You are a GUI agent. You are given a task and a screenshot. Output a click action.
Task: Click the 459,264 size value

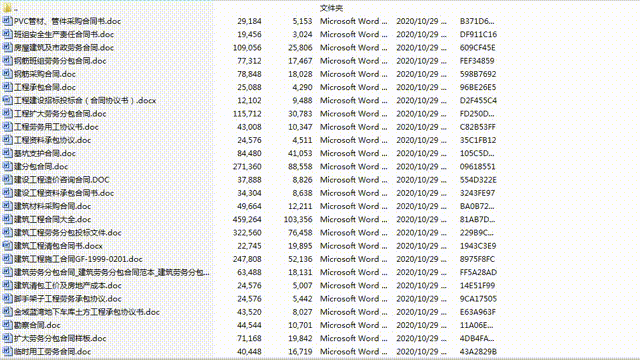click(x=247, y=219)
